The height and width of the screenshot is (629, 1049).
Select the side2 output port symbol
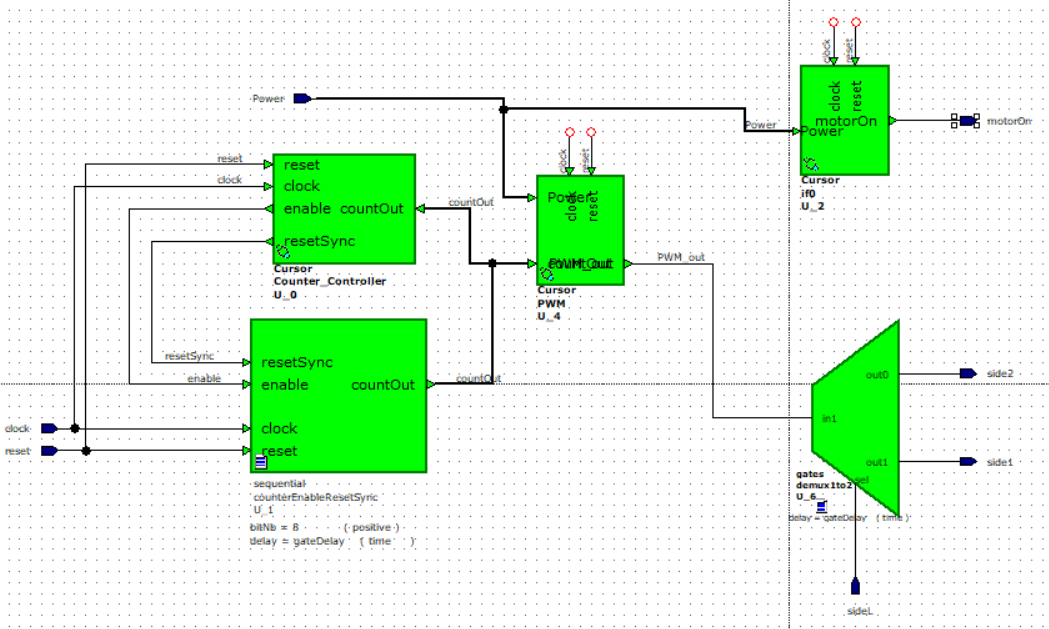968,373
